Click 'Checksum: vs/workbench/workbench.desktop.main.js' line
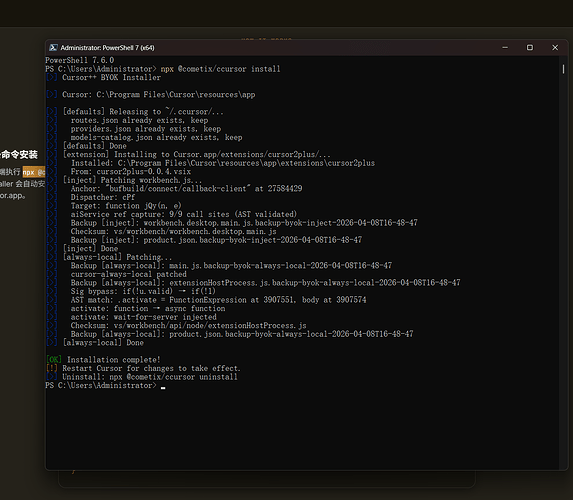573x500 pixels. 174,231
